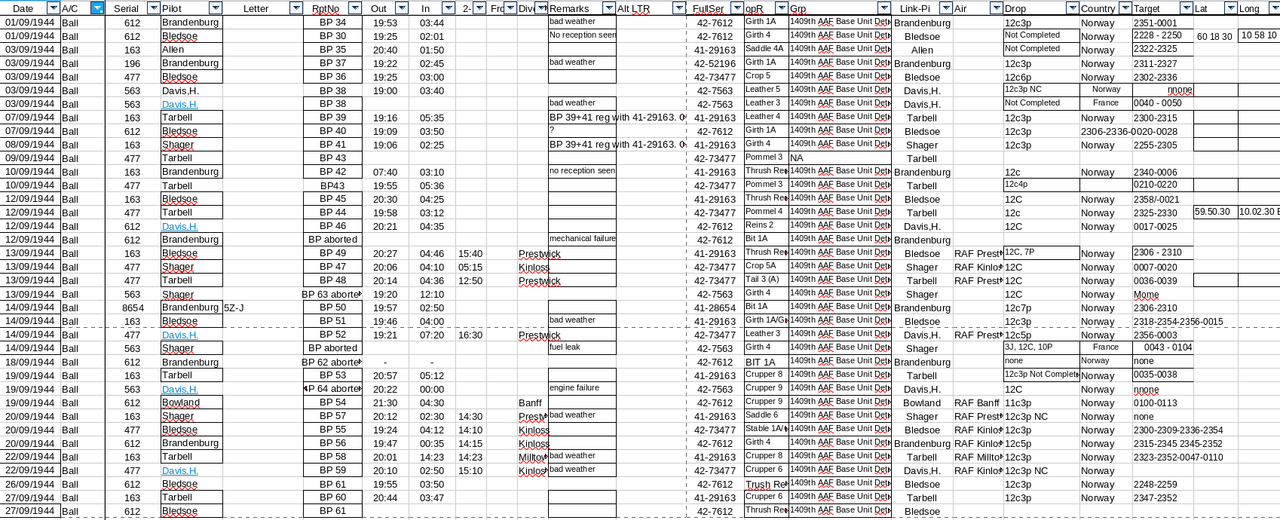
Task: Select the letter cell '5Z-J'
Action: click(x=262, y=308)
